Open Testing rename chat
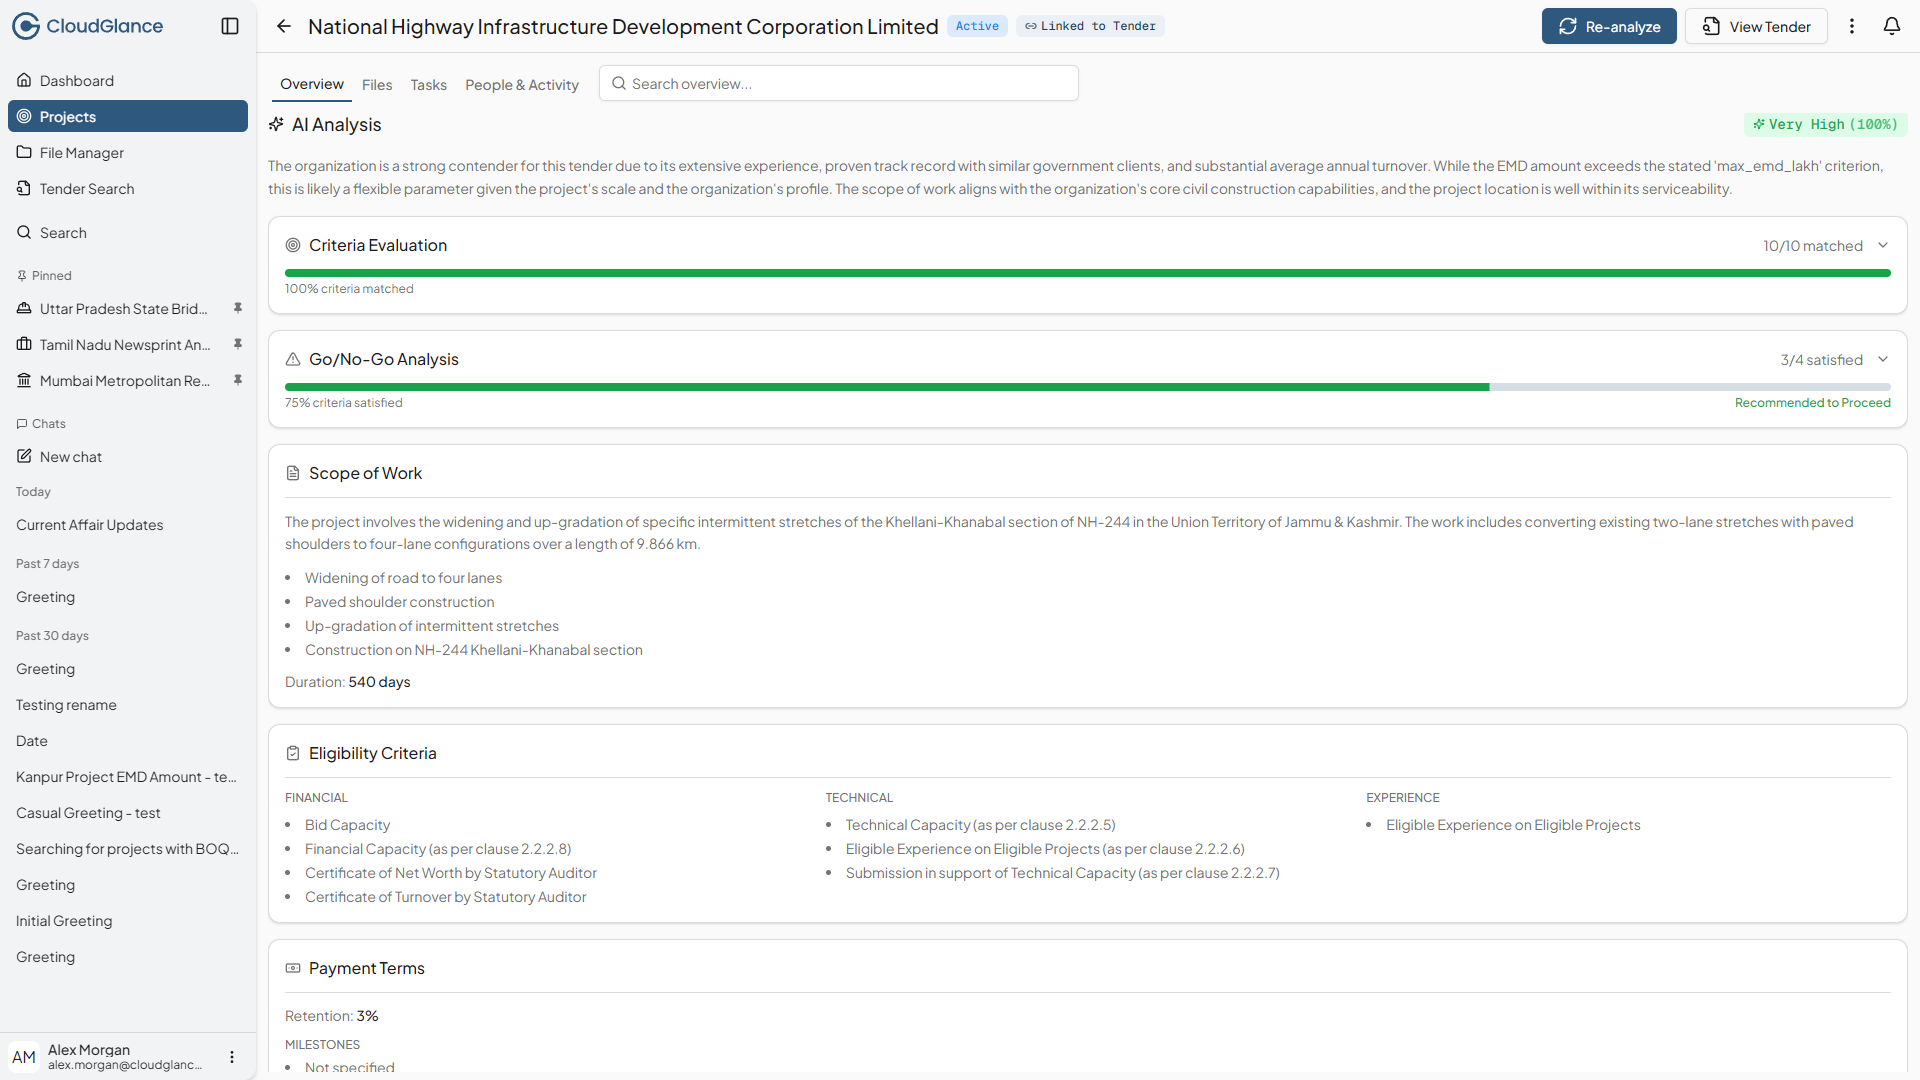This screenshot has width=1920, height=1080. tap(128, 705)
